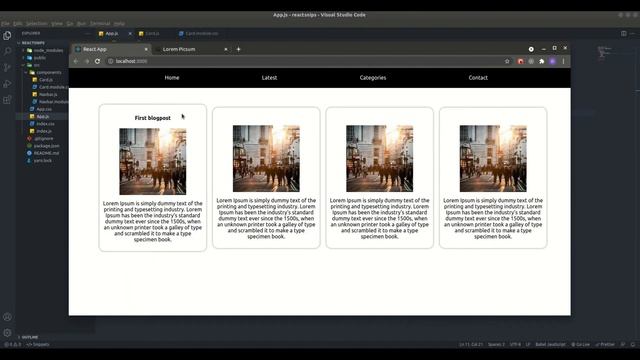Open a new browser tab with the plus button

[x=238, y=49]
